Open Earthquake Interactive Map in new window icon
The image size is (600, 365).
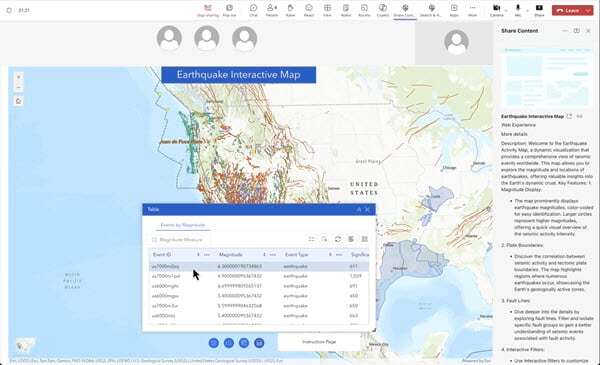point(569,116)
